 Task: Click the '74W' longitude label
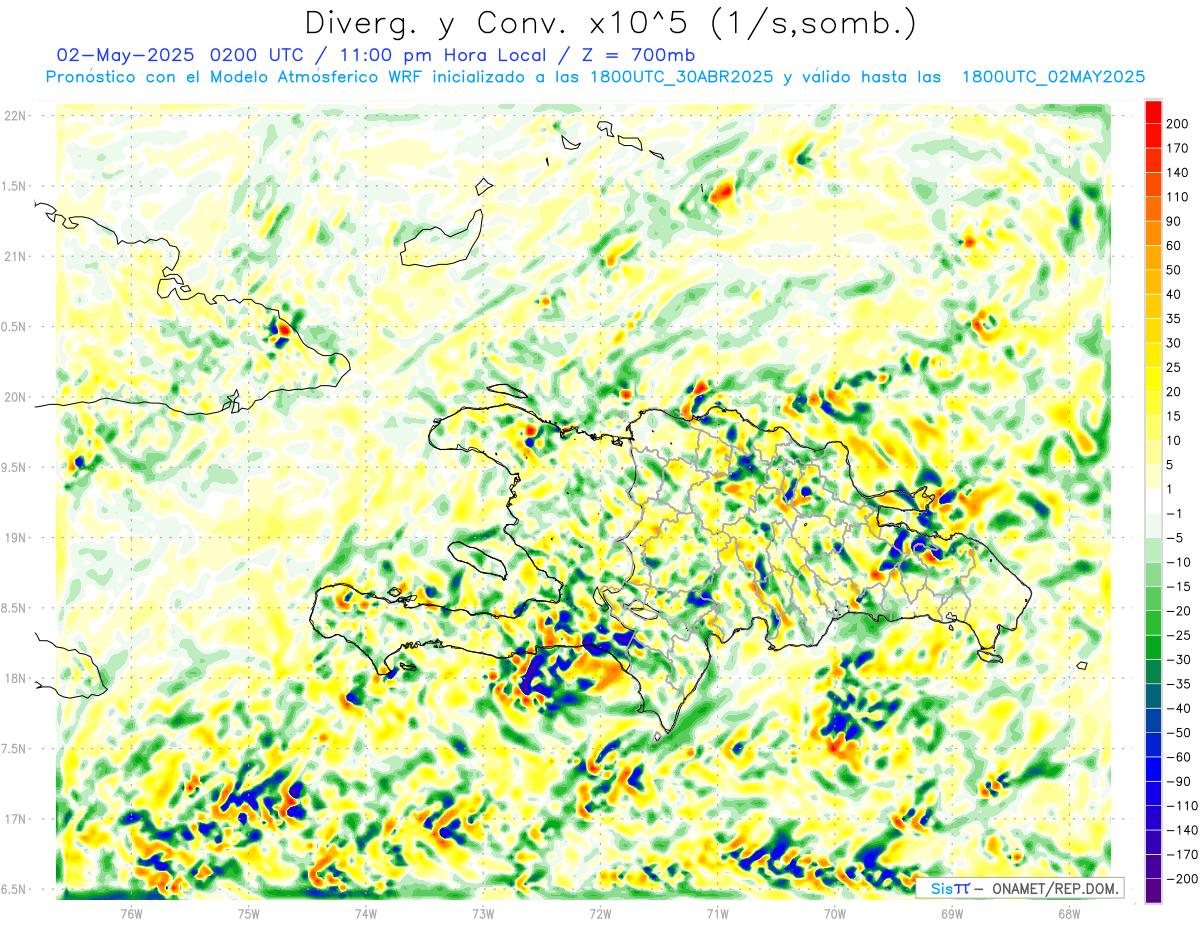366,914
